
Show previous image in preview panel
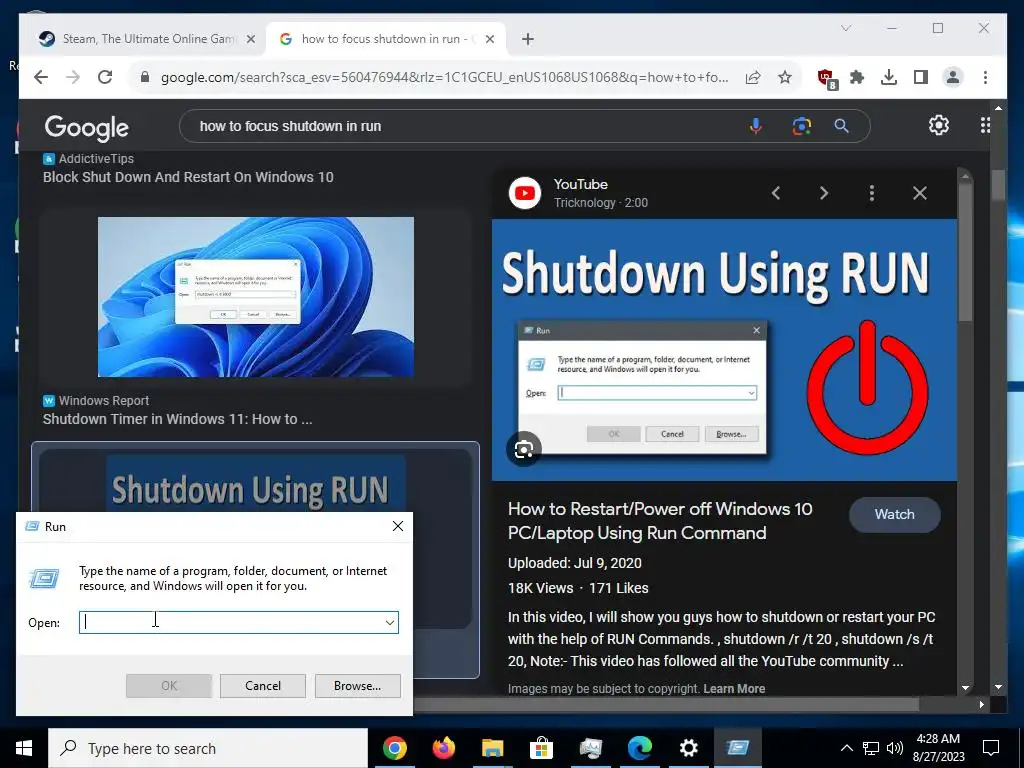click(x=776, y=193)
